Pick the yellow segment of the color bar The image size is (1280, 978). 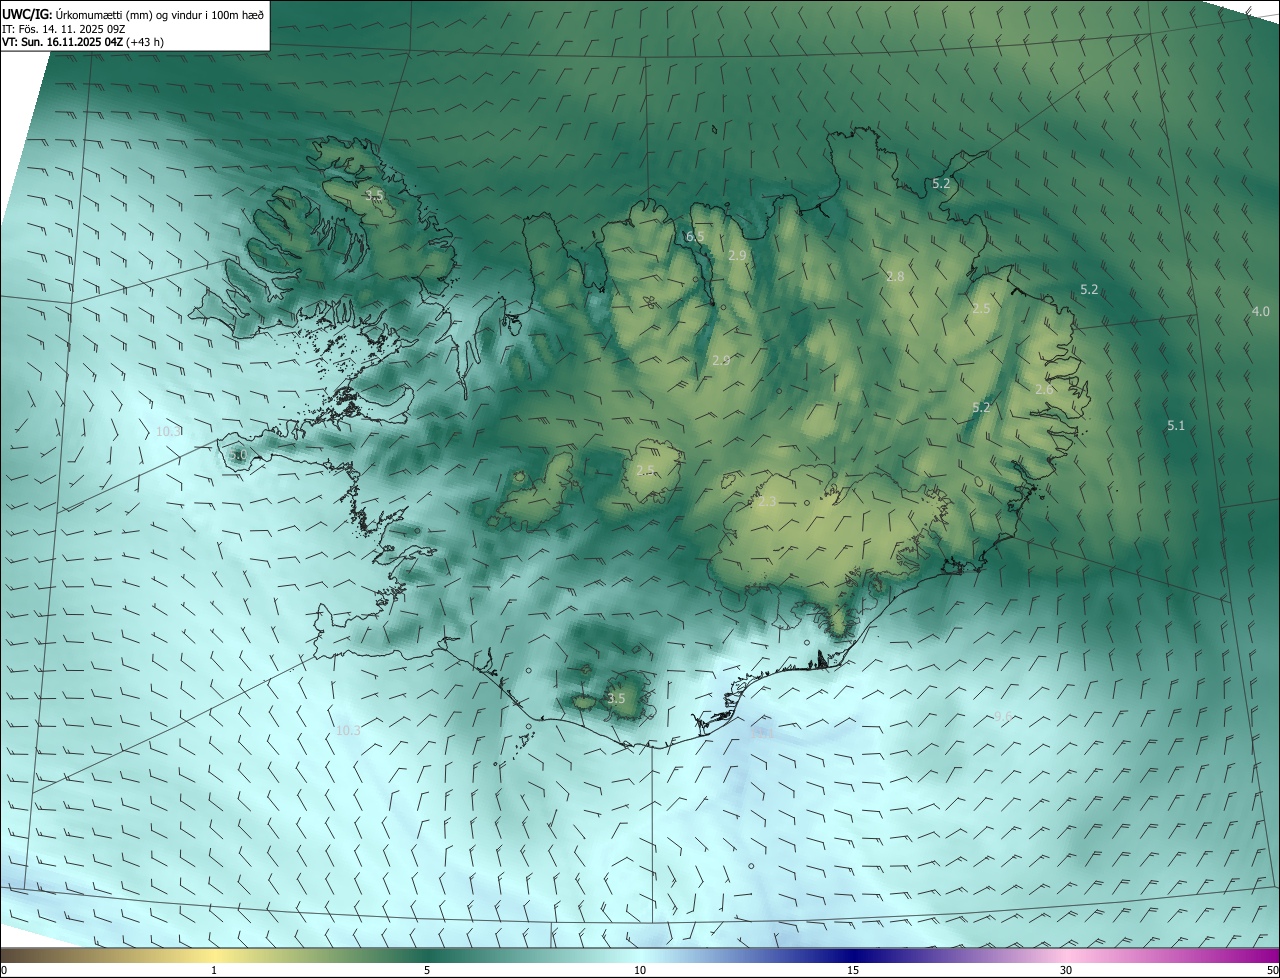[x=214, y=955]
